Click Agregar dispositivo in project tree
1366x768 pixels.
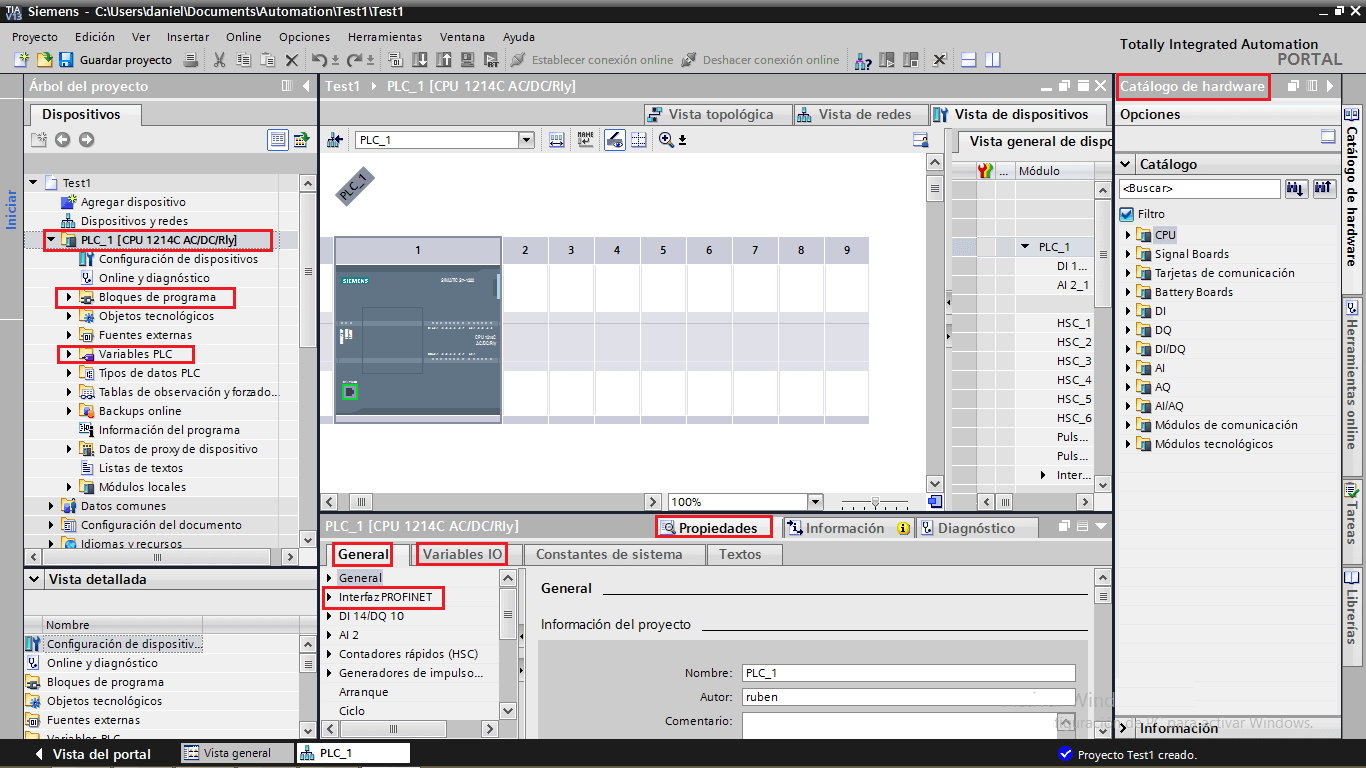[133, 202]
